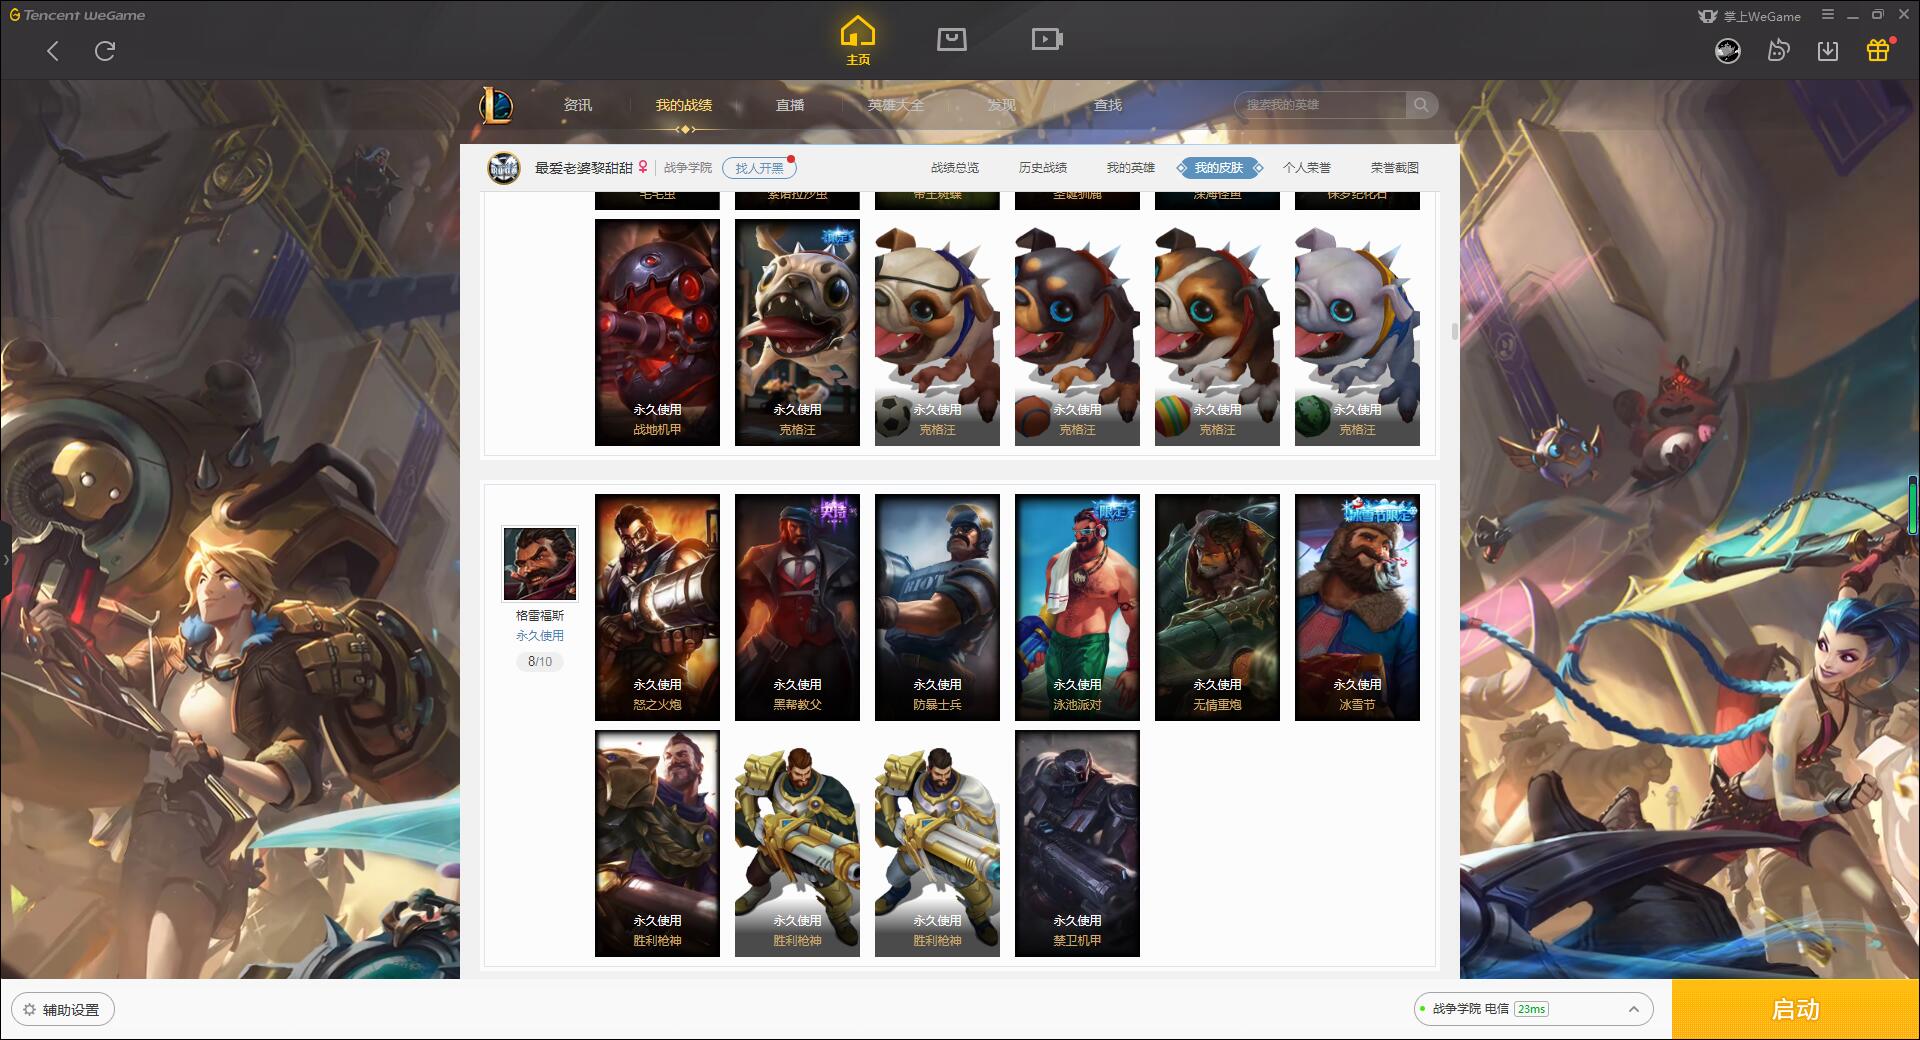Open the 英雄大全 tab
The width and height of the screenshot is (1920, 1040).
(896, 105)
